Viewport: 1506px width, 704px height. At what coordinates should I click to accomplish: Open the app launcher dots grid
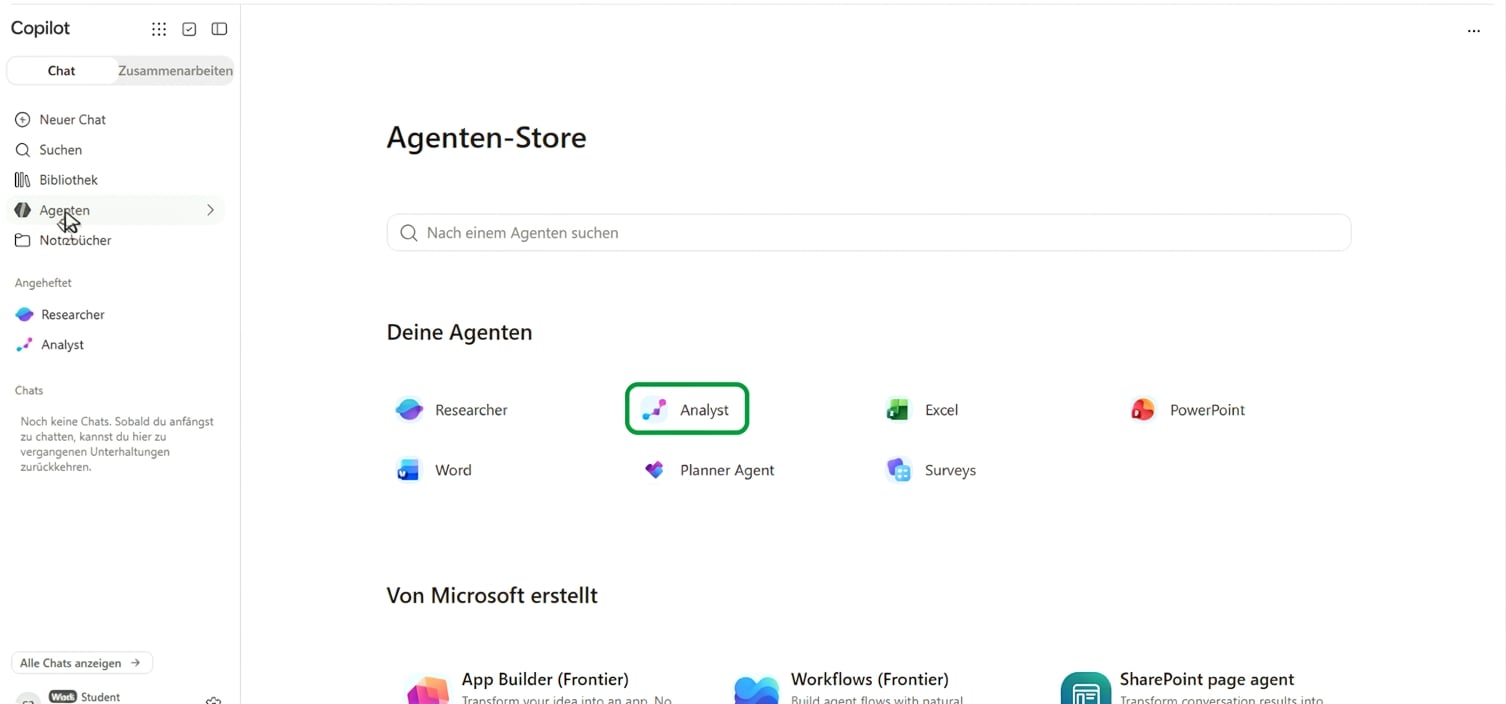pos(159,29)
